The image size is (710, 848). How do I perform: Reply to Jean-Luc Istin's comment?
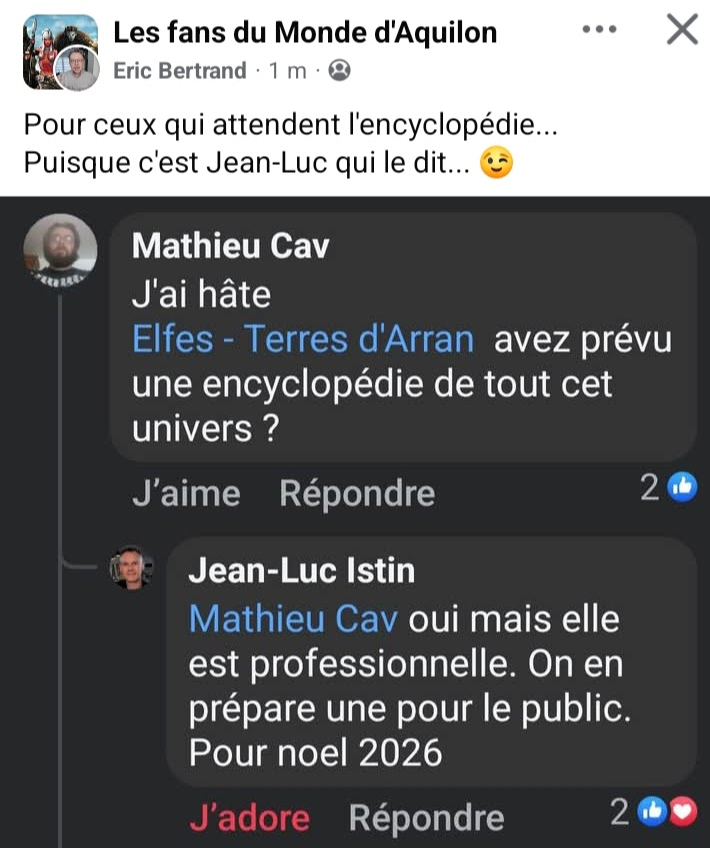(426, 818)
